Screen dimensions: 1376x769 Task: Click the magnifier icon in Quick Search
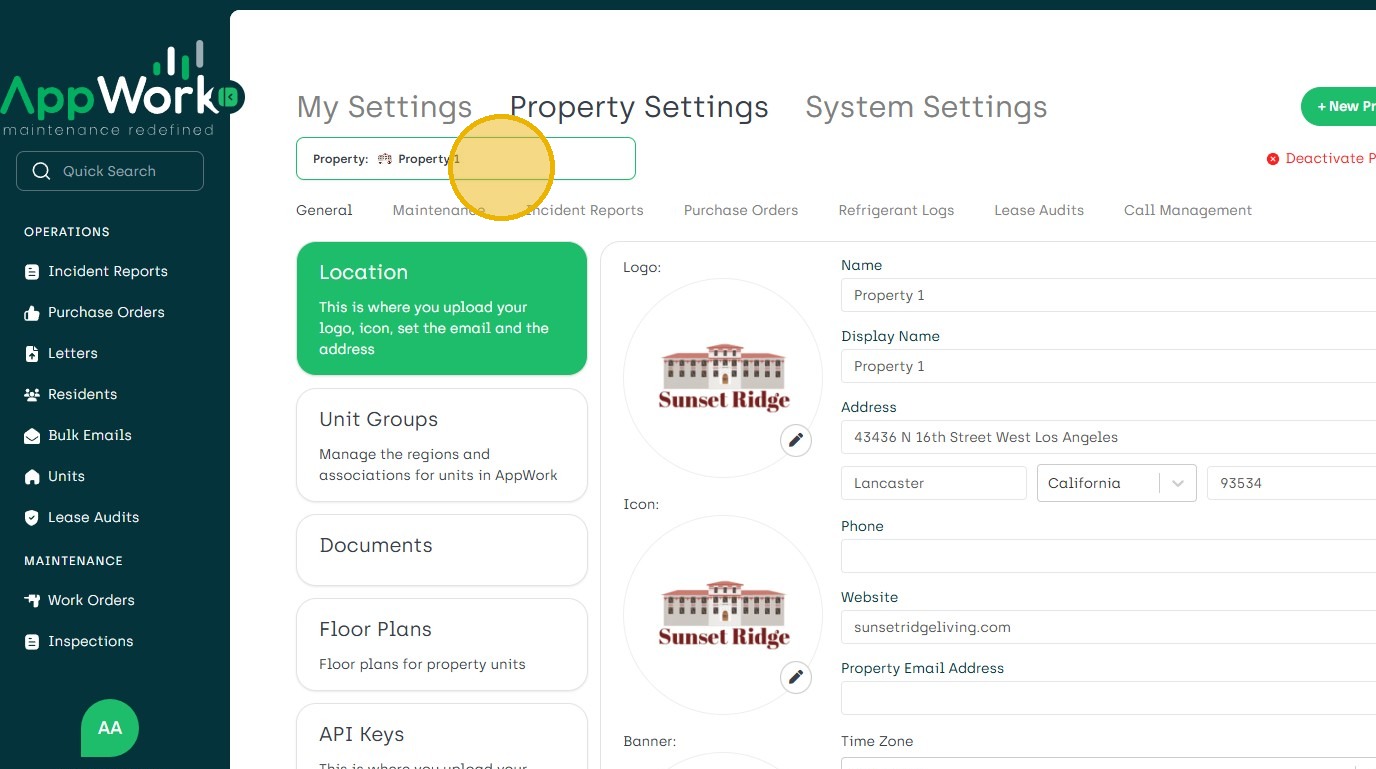point(41,171)
